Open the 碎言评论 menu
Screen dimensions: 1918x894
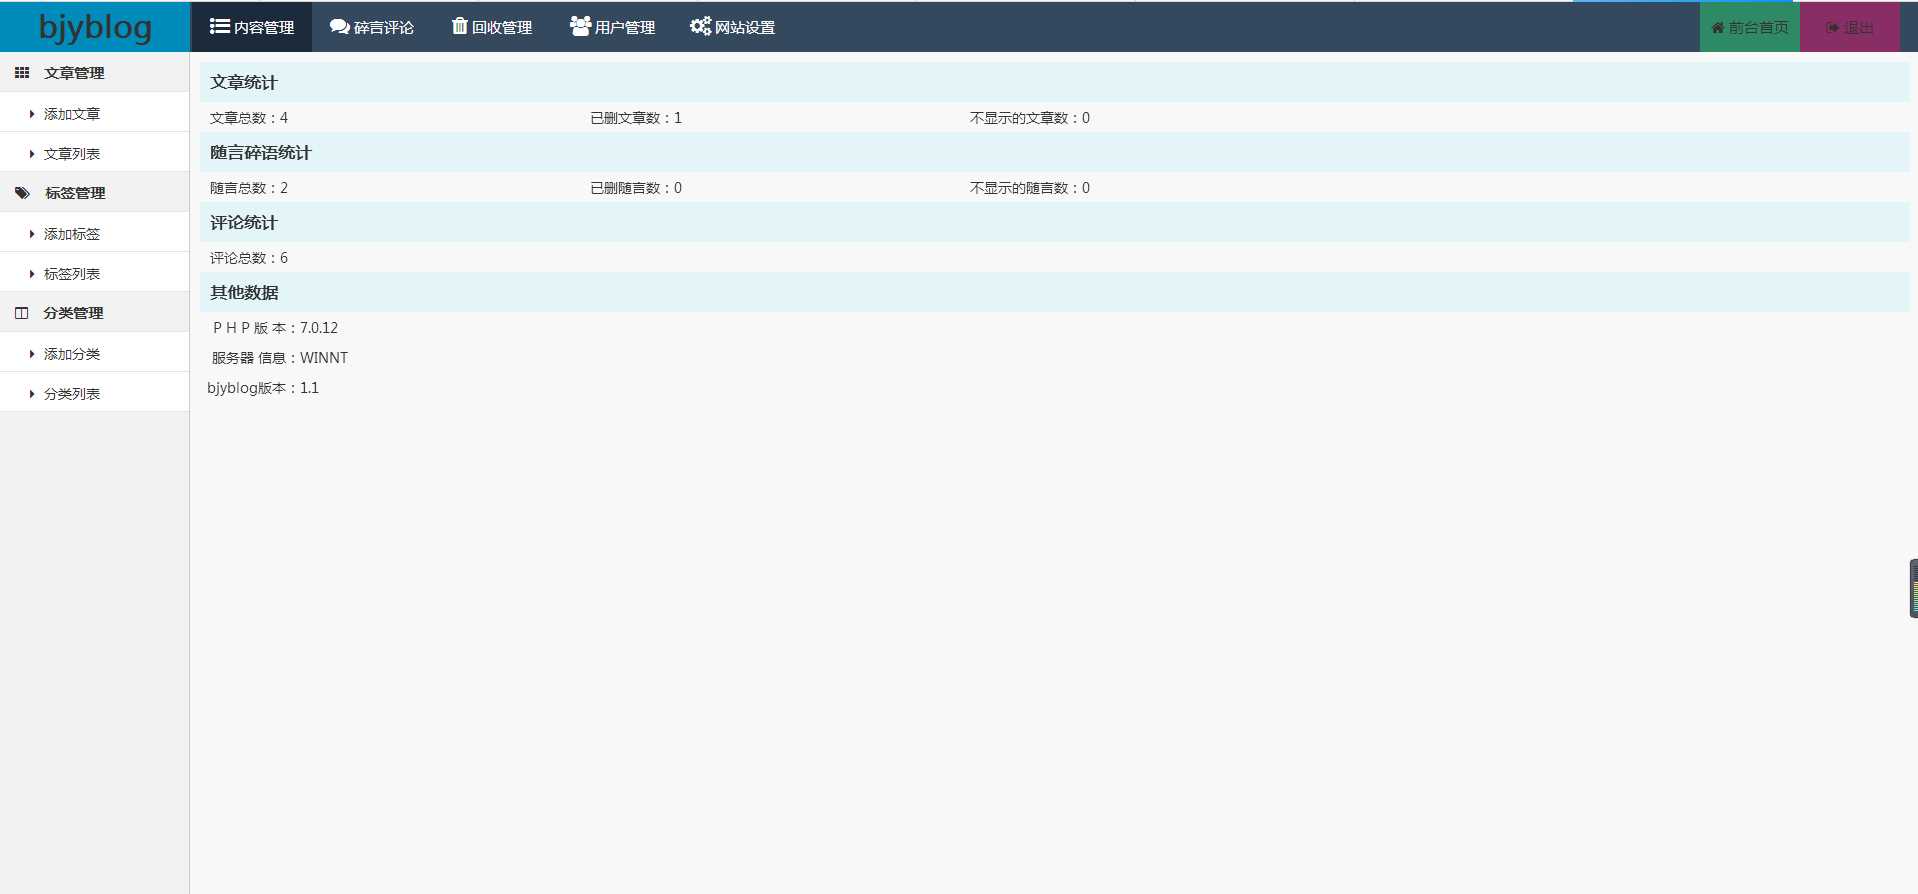(371, 27)
